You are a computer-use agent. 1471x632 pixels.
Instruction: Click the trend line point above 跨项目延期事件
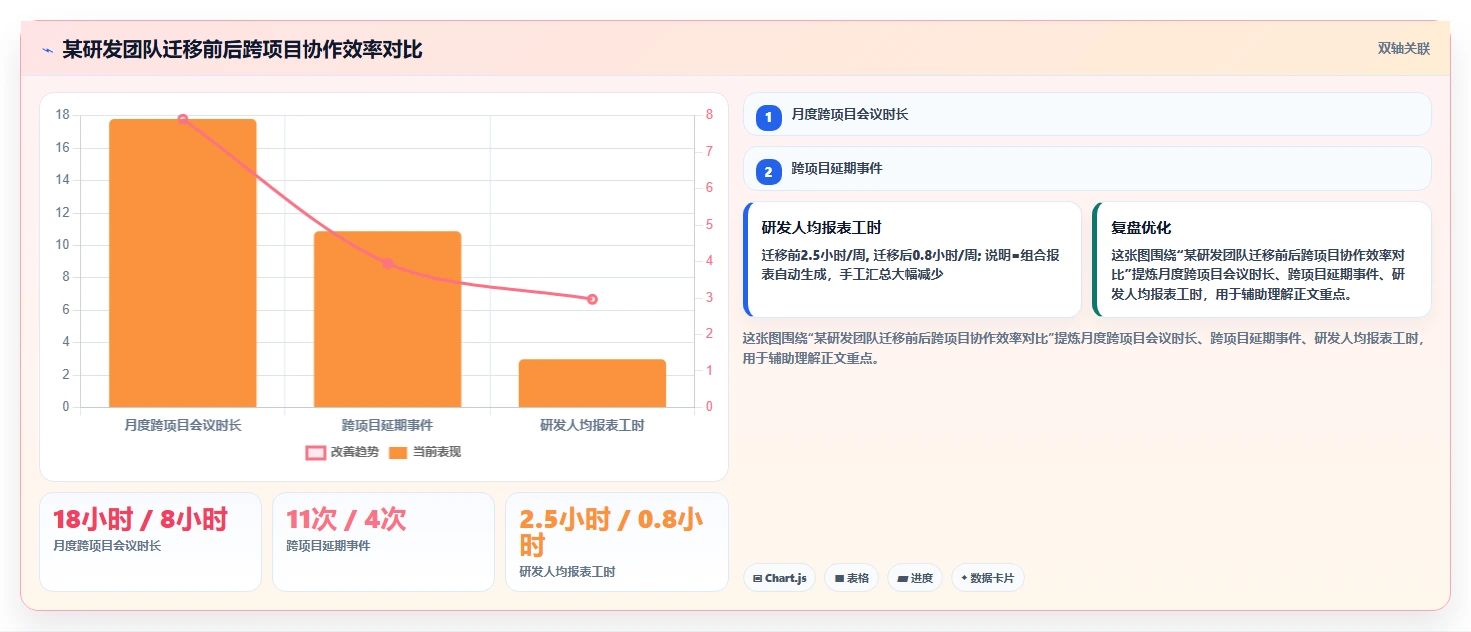pyautogui.click(x=387, y=263)
